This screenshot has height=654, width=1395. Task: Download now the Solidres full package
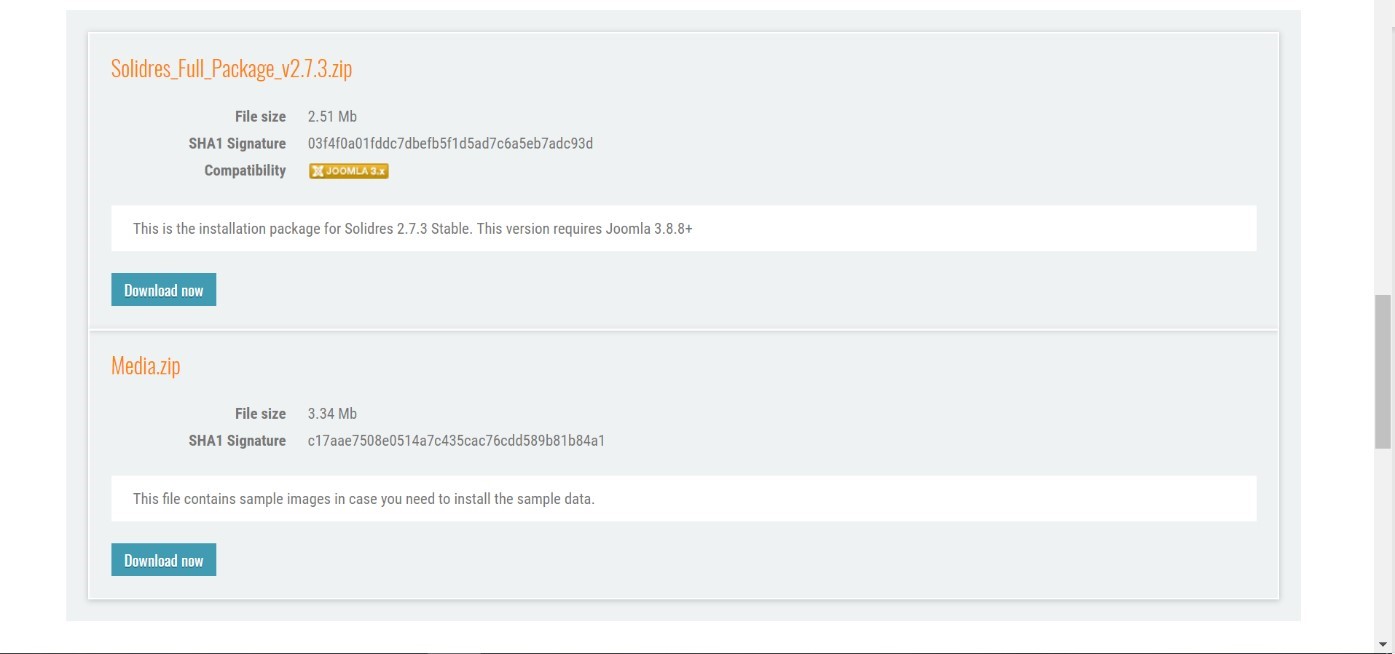(163, 290)
